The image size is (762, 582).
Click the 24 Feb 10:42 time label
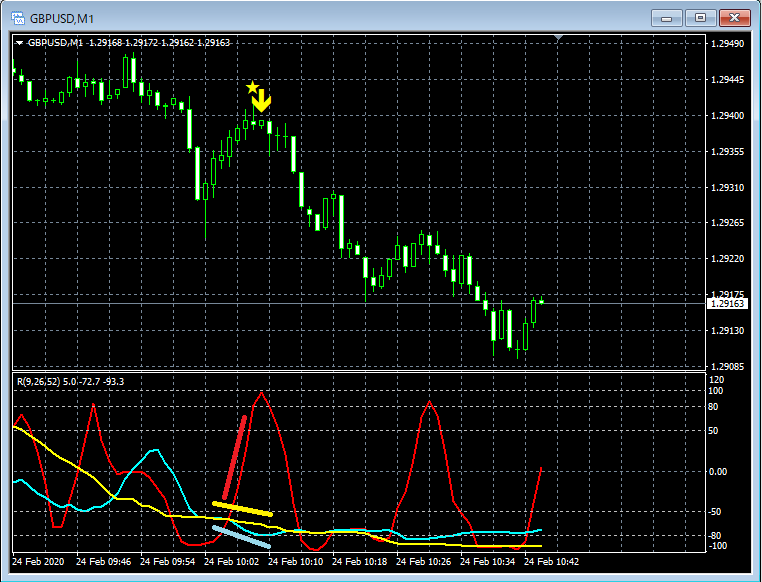tap(552, 562)
